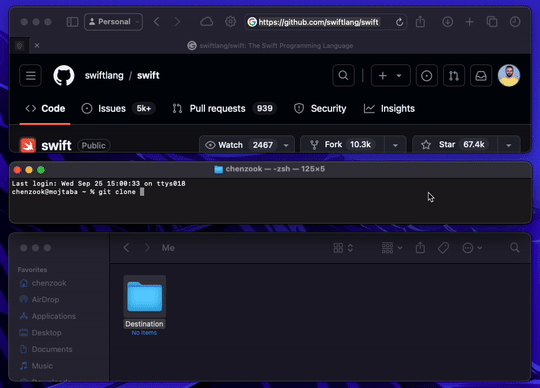
Task: Click the git clone terminal command line
Action: click(78, 192)
